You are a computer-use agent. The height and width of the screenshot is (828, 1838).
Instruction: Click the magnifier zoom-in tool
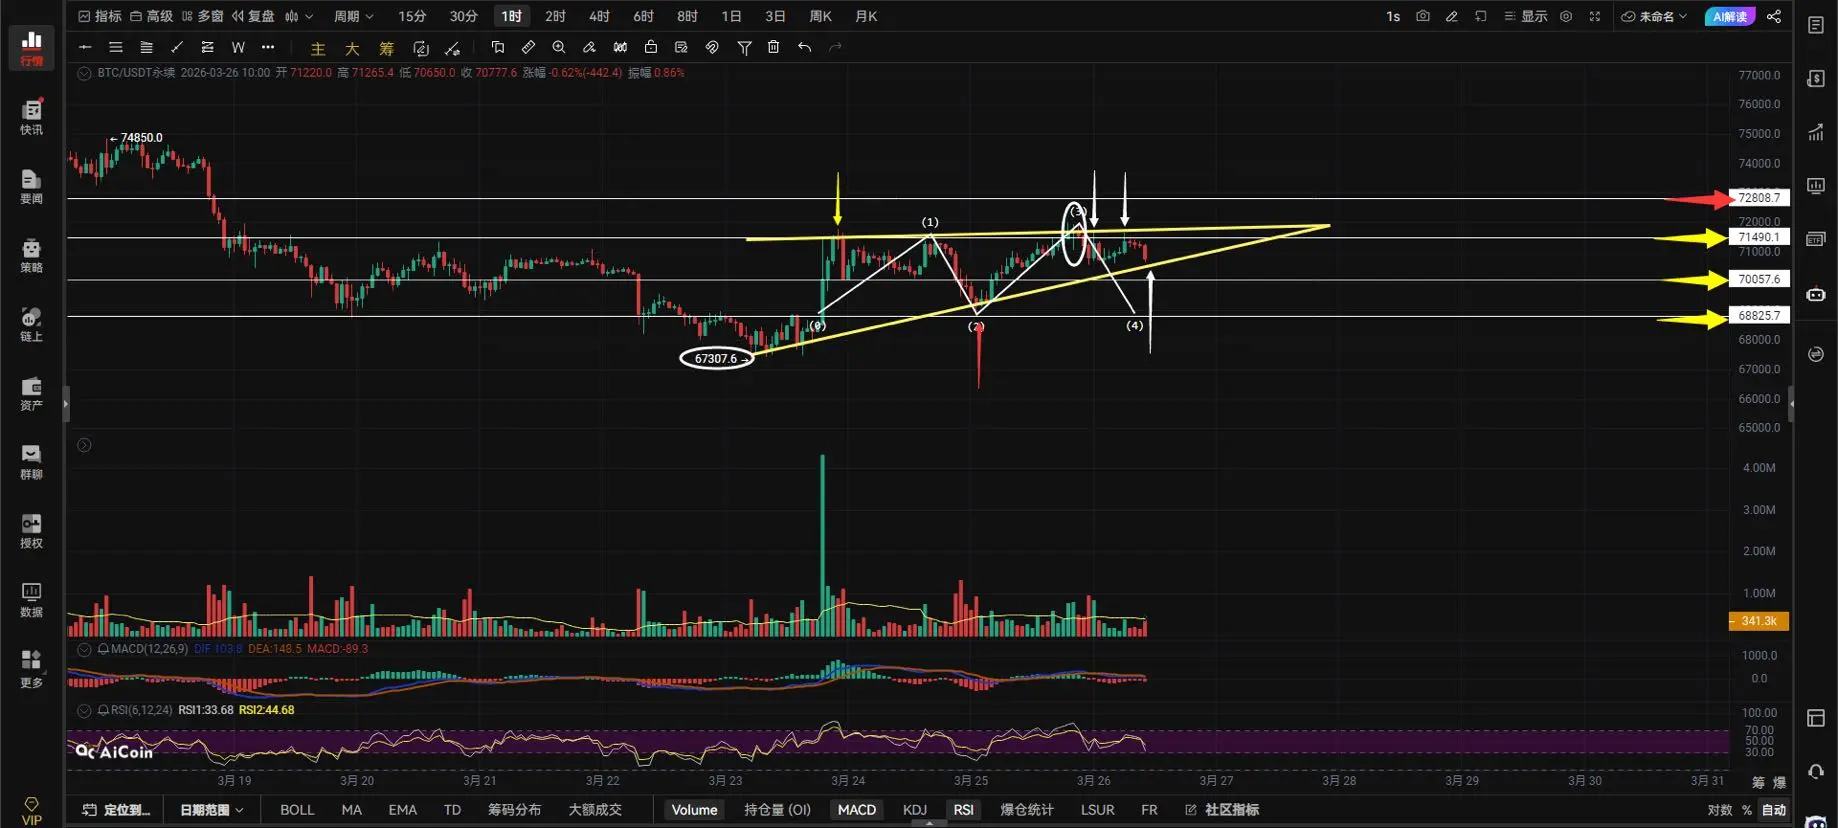559,47
